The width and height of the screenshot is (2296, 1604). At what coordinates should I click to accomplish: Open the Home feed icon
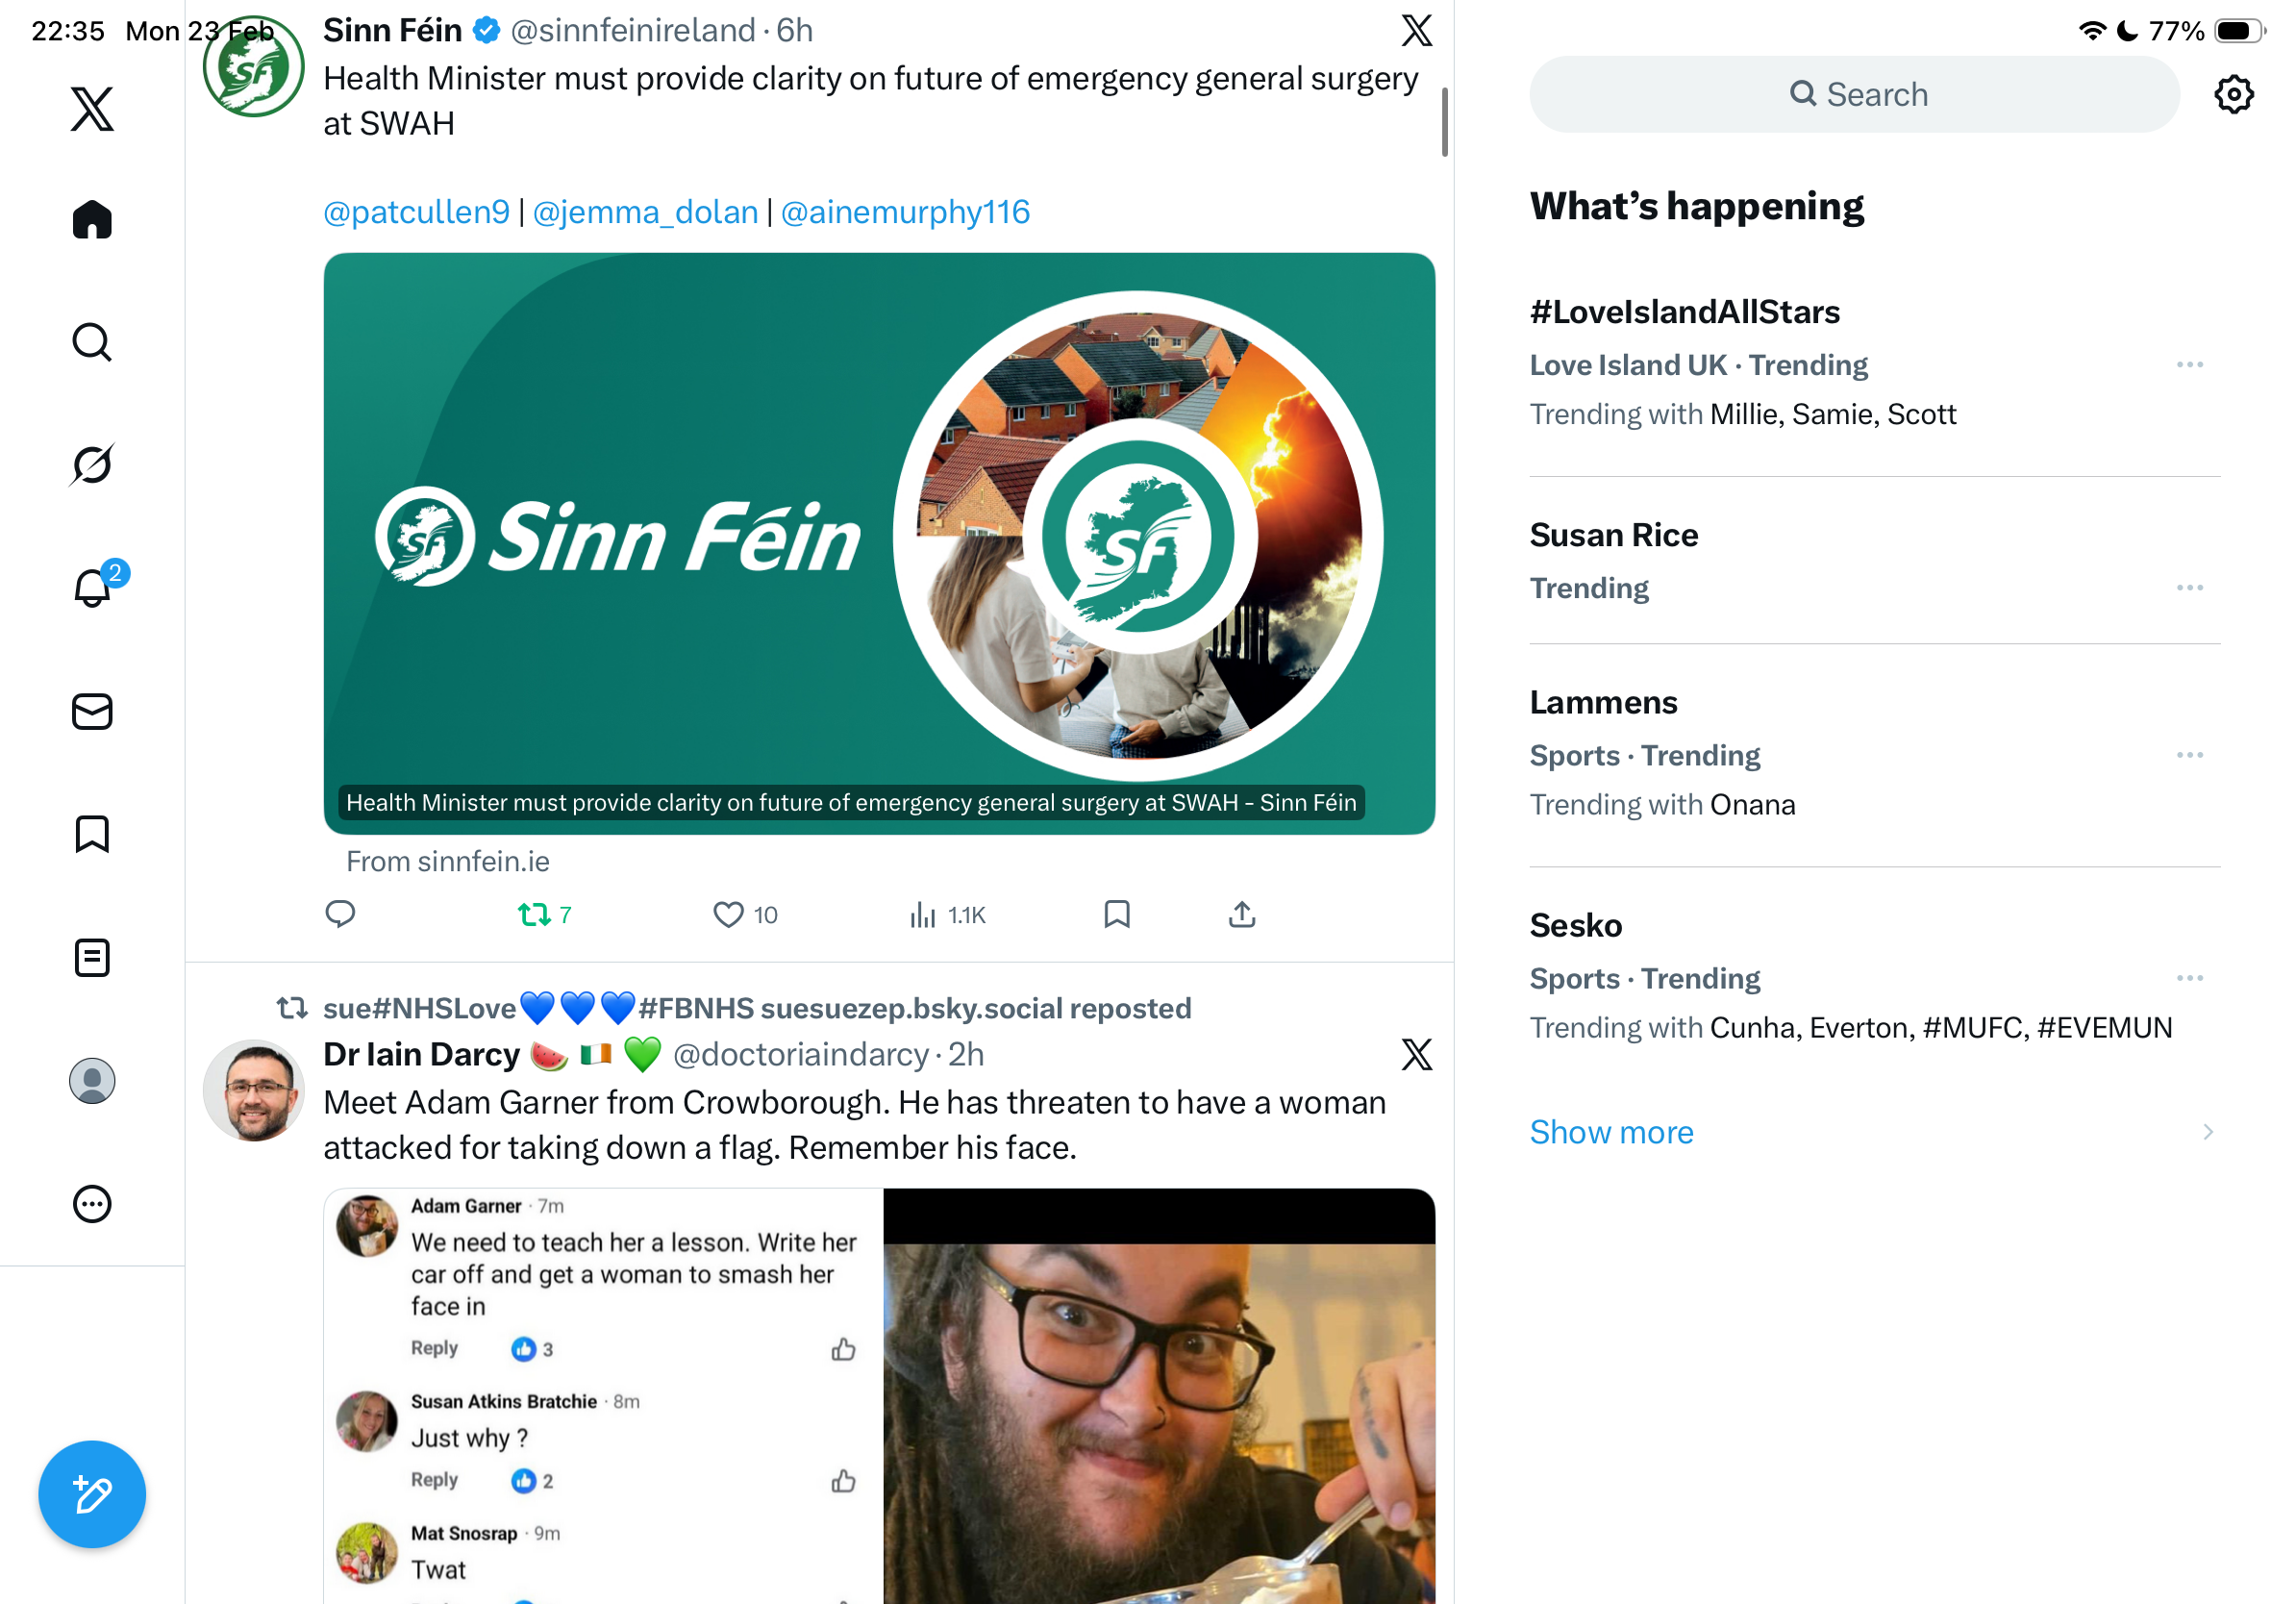[x=92, y=219]
